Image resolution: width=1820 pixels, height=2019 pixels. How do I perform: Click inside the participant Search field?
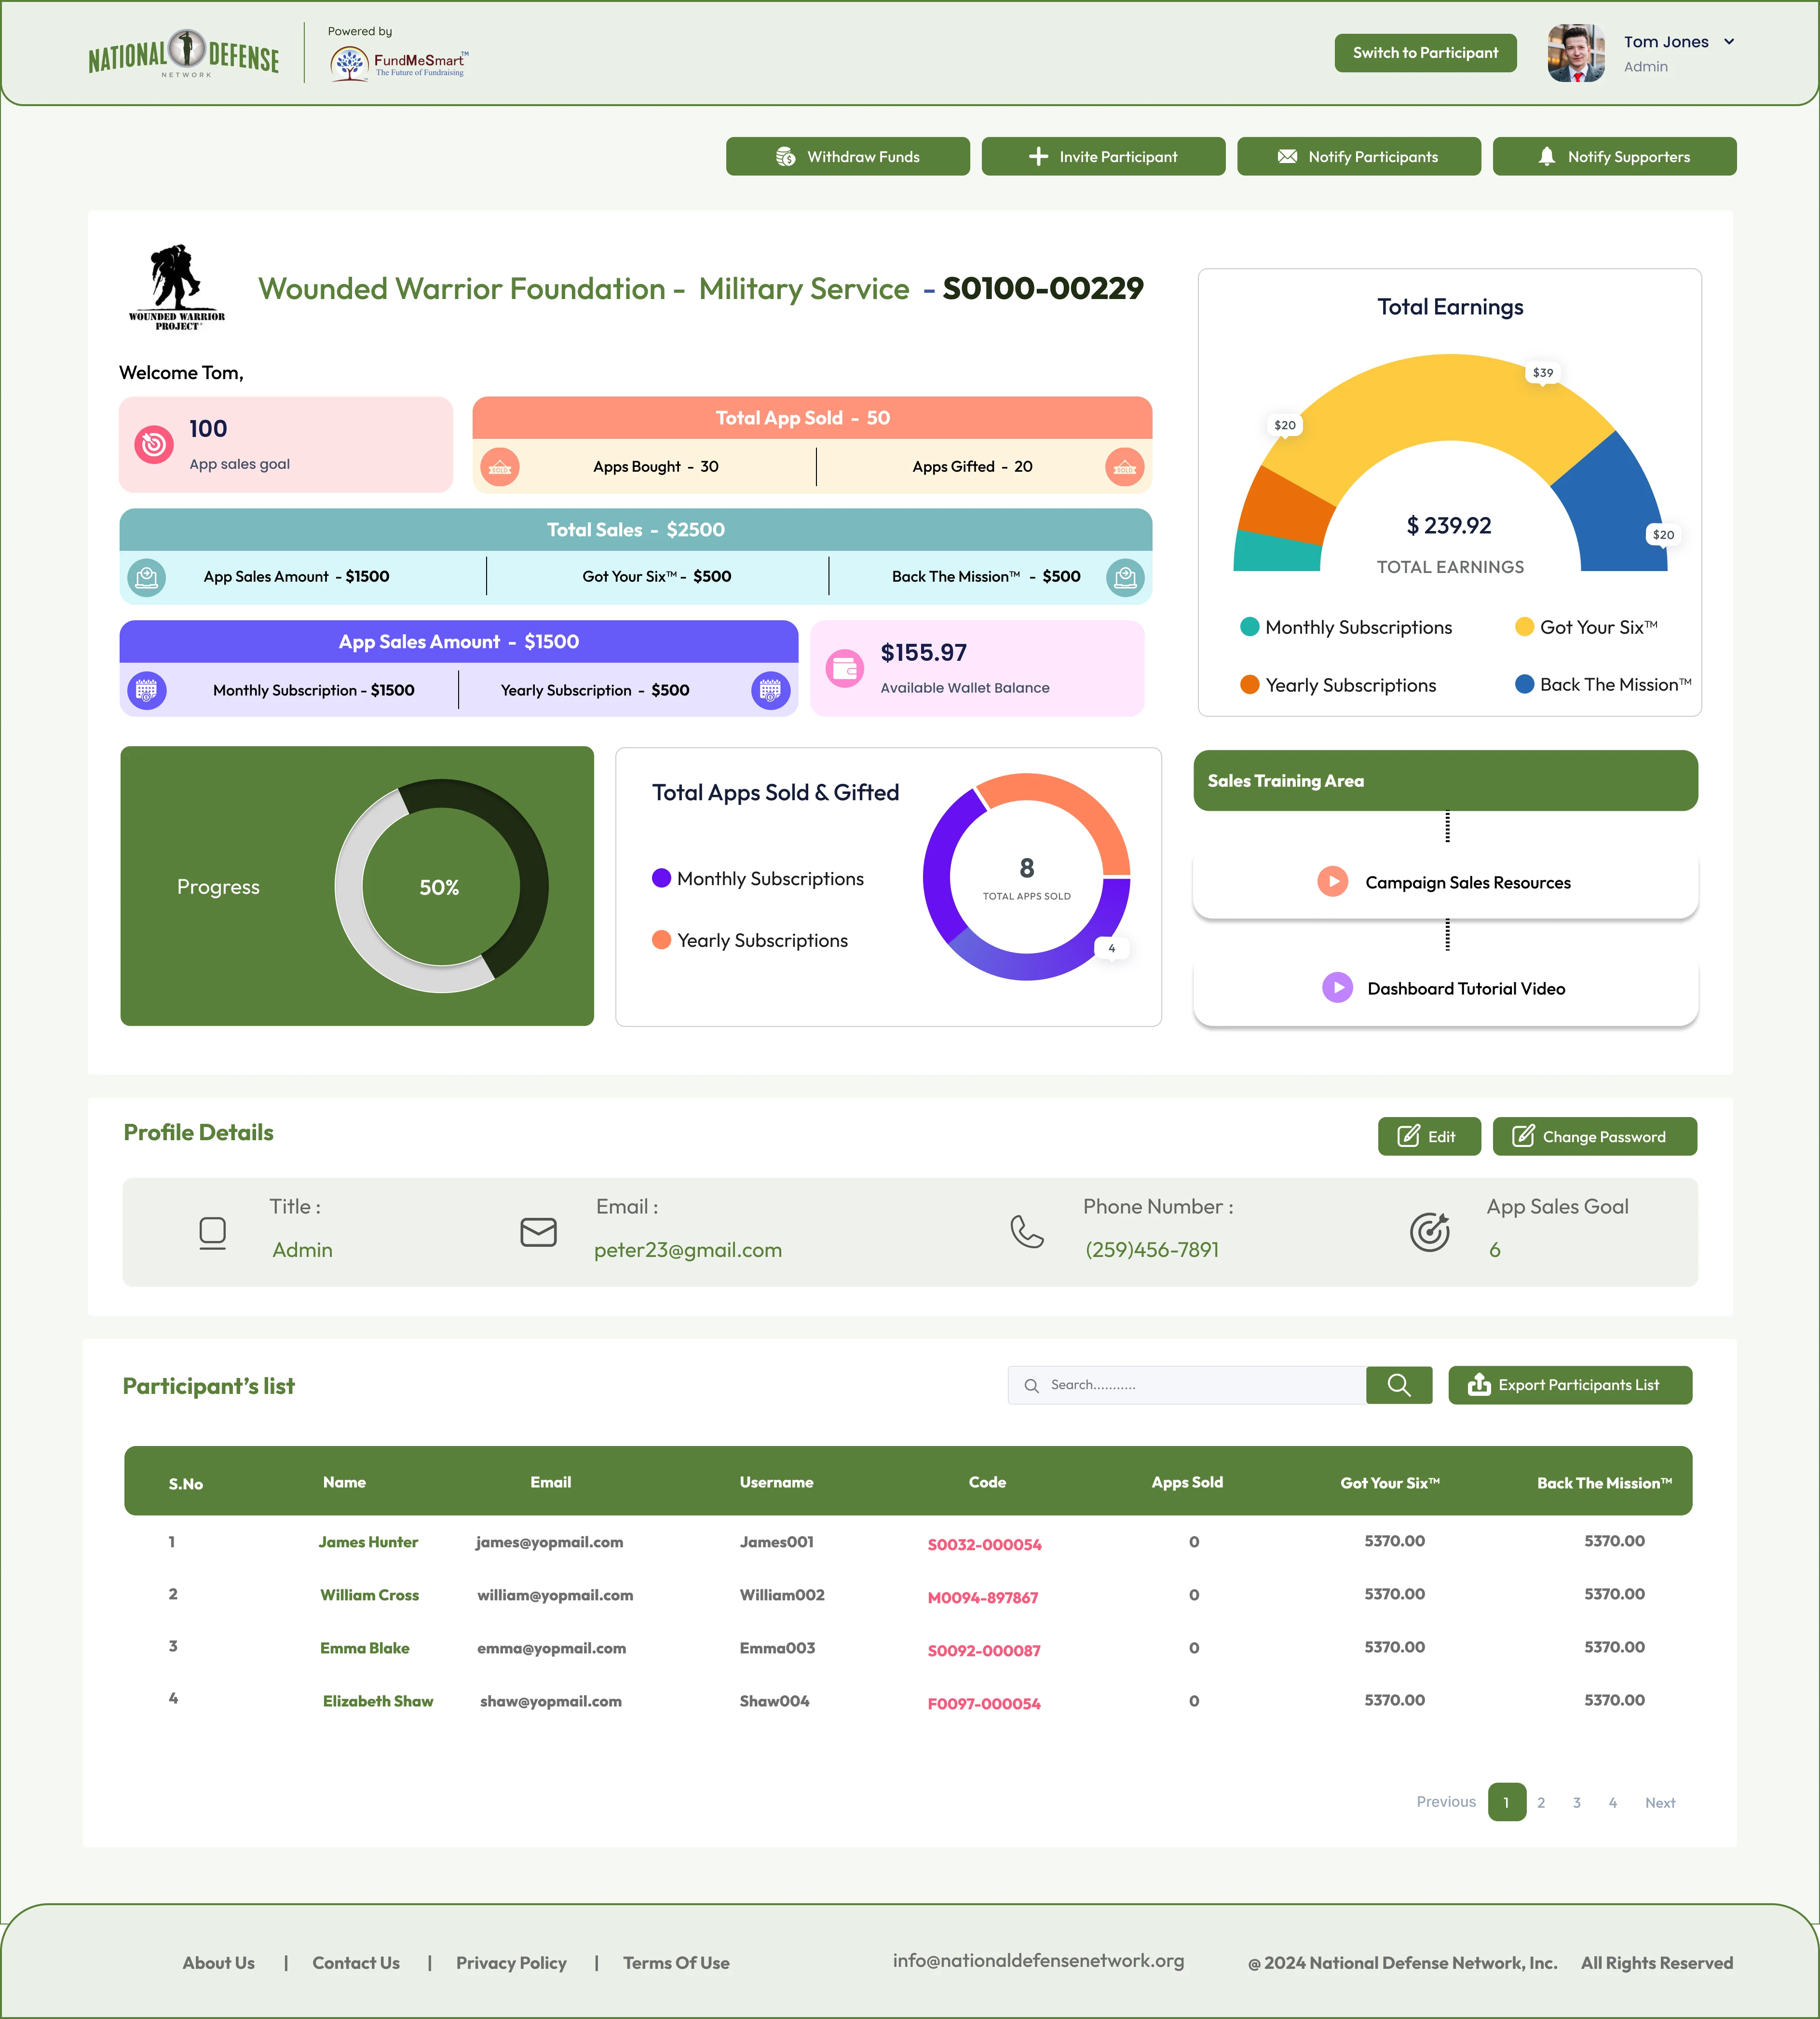pos(1187,1385)
